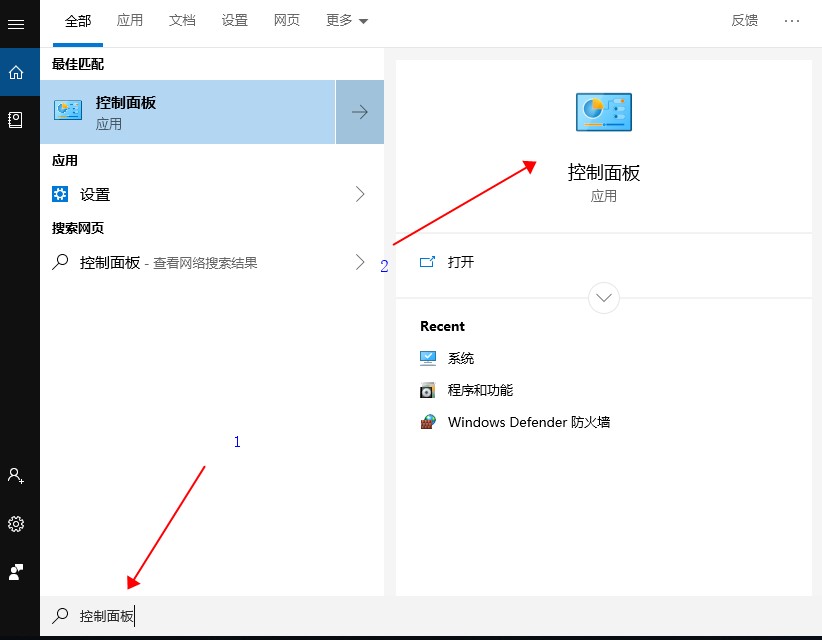Screen dimensions: 822x640
Task: Select the Home icon in left sidebar
Action: [16, 72]
